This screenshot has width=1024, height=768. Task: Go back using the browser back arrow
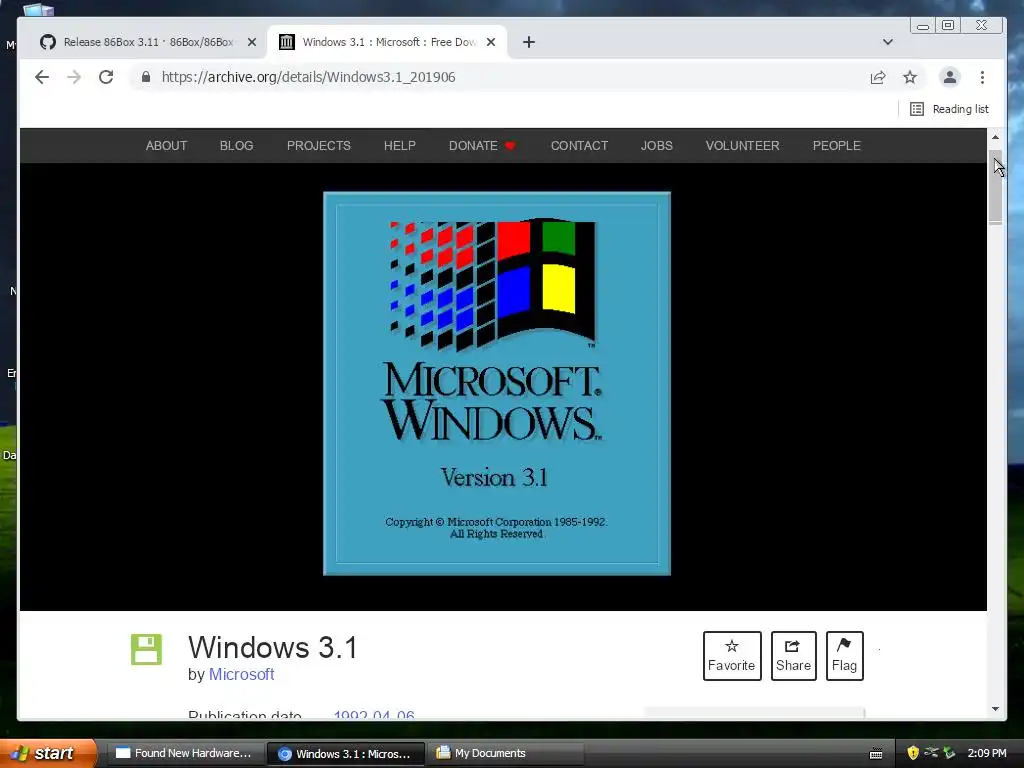click(42, 77)
